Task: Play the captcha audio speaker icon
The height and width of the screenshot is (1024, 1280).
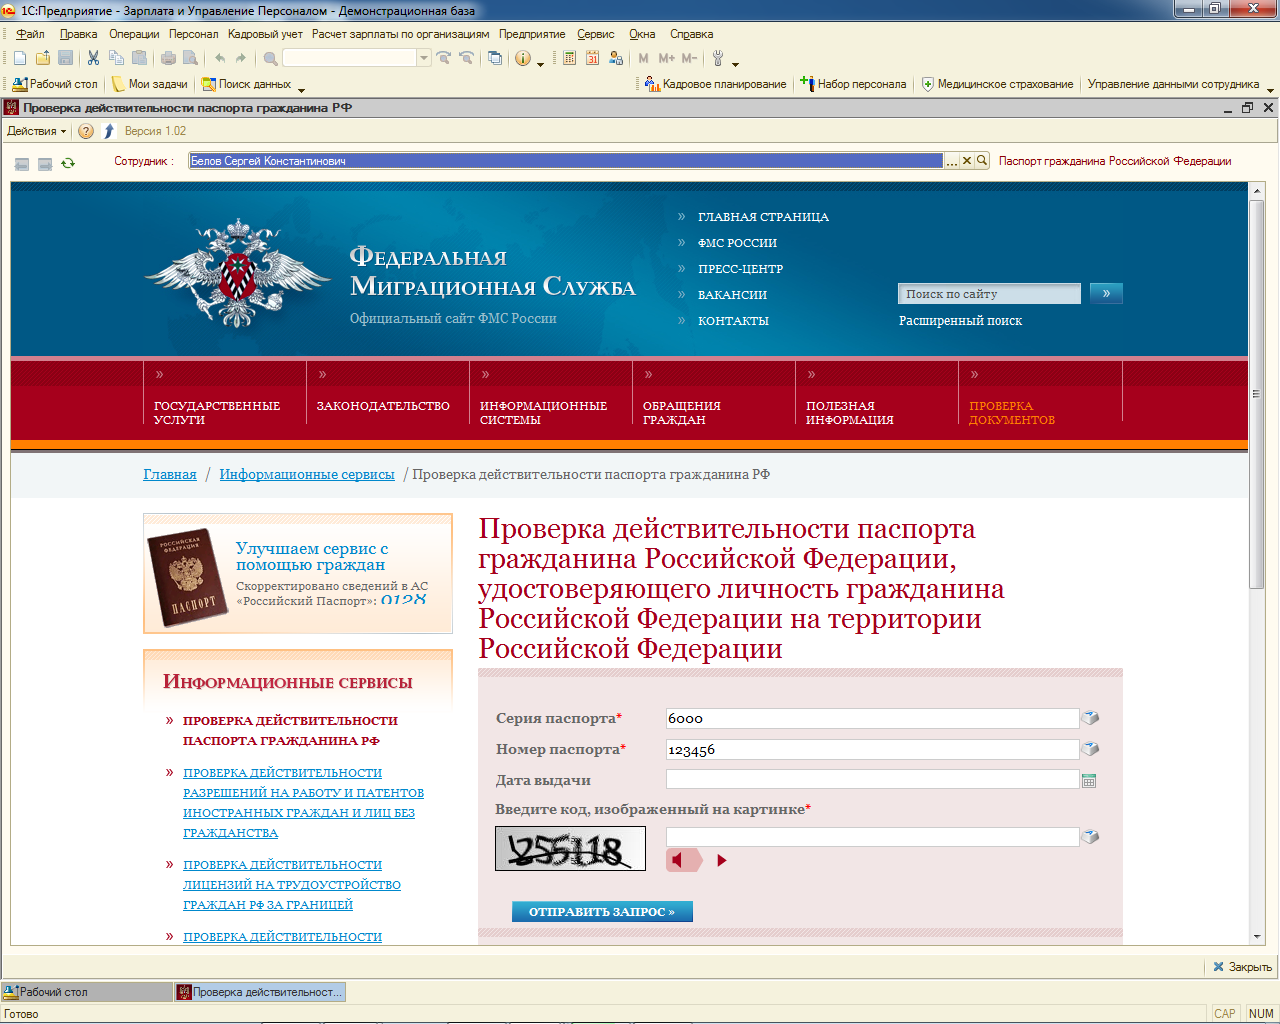Action: [x=685, y=860]
